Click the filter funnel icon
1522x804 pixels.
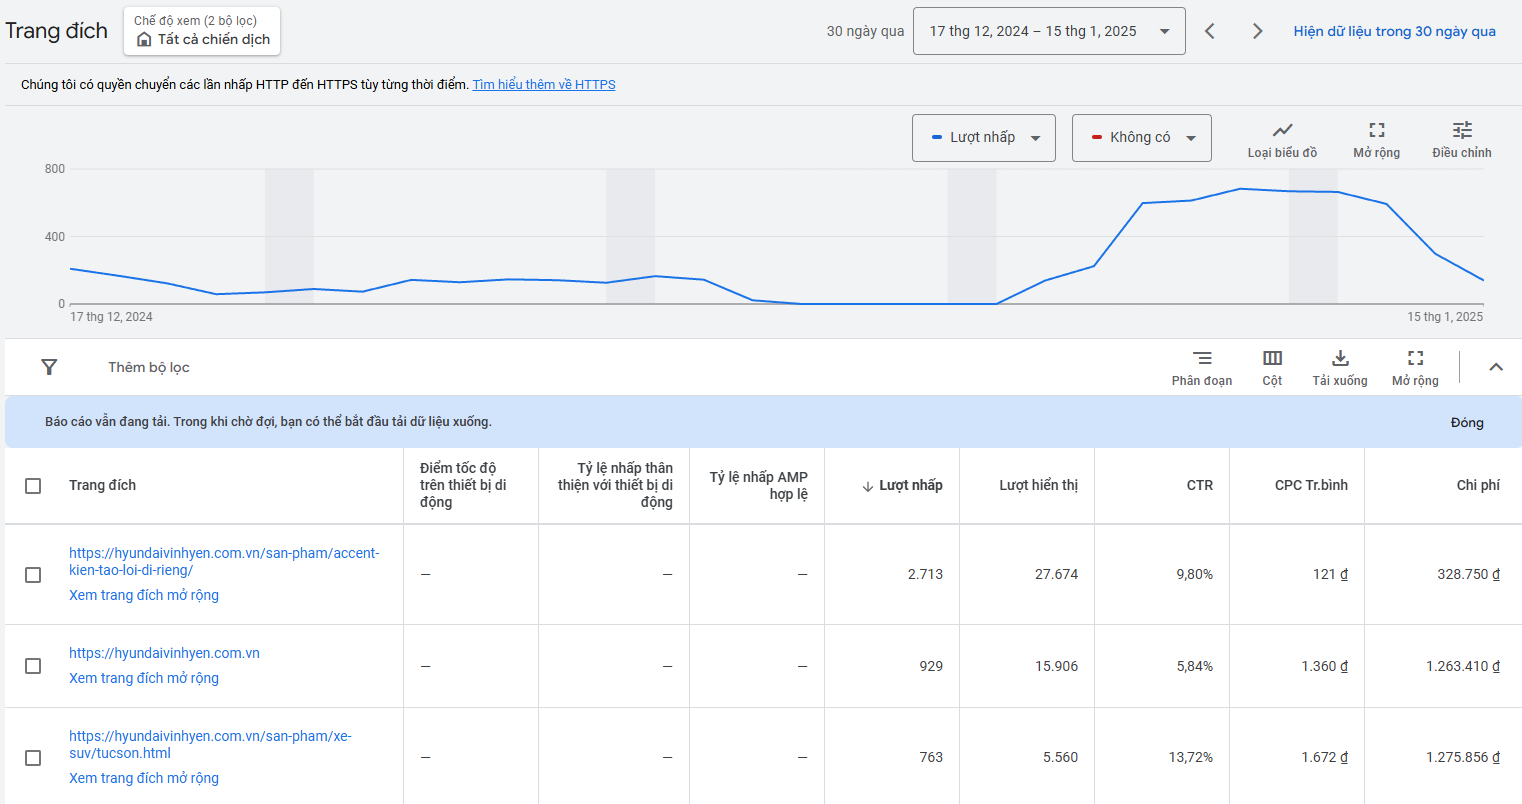point(49,367)
